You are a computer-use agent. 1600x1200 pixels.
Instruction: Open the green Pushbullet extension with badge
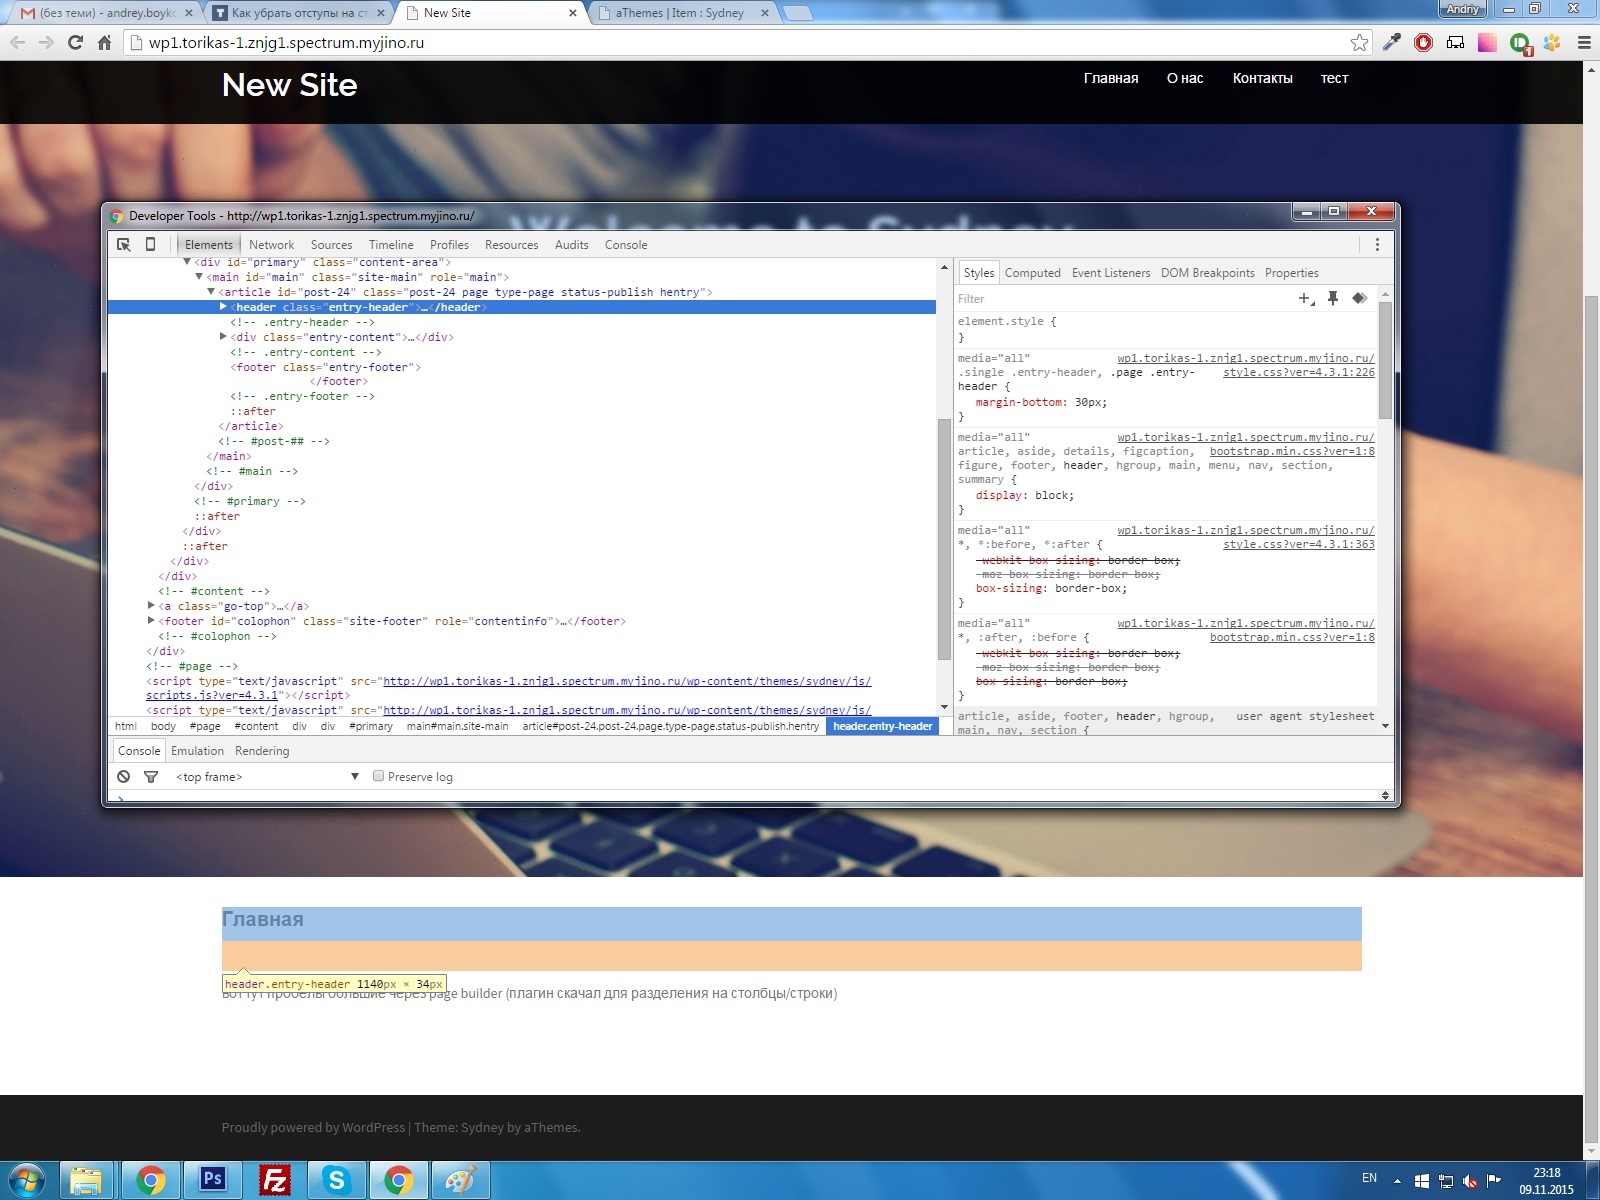coord(1520,43)
